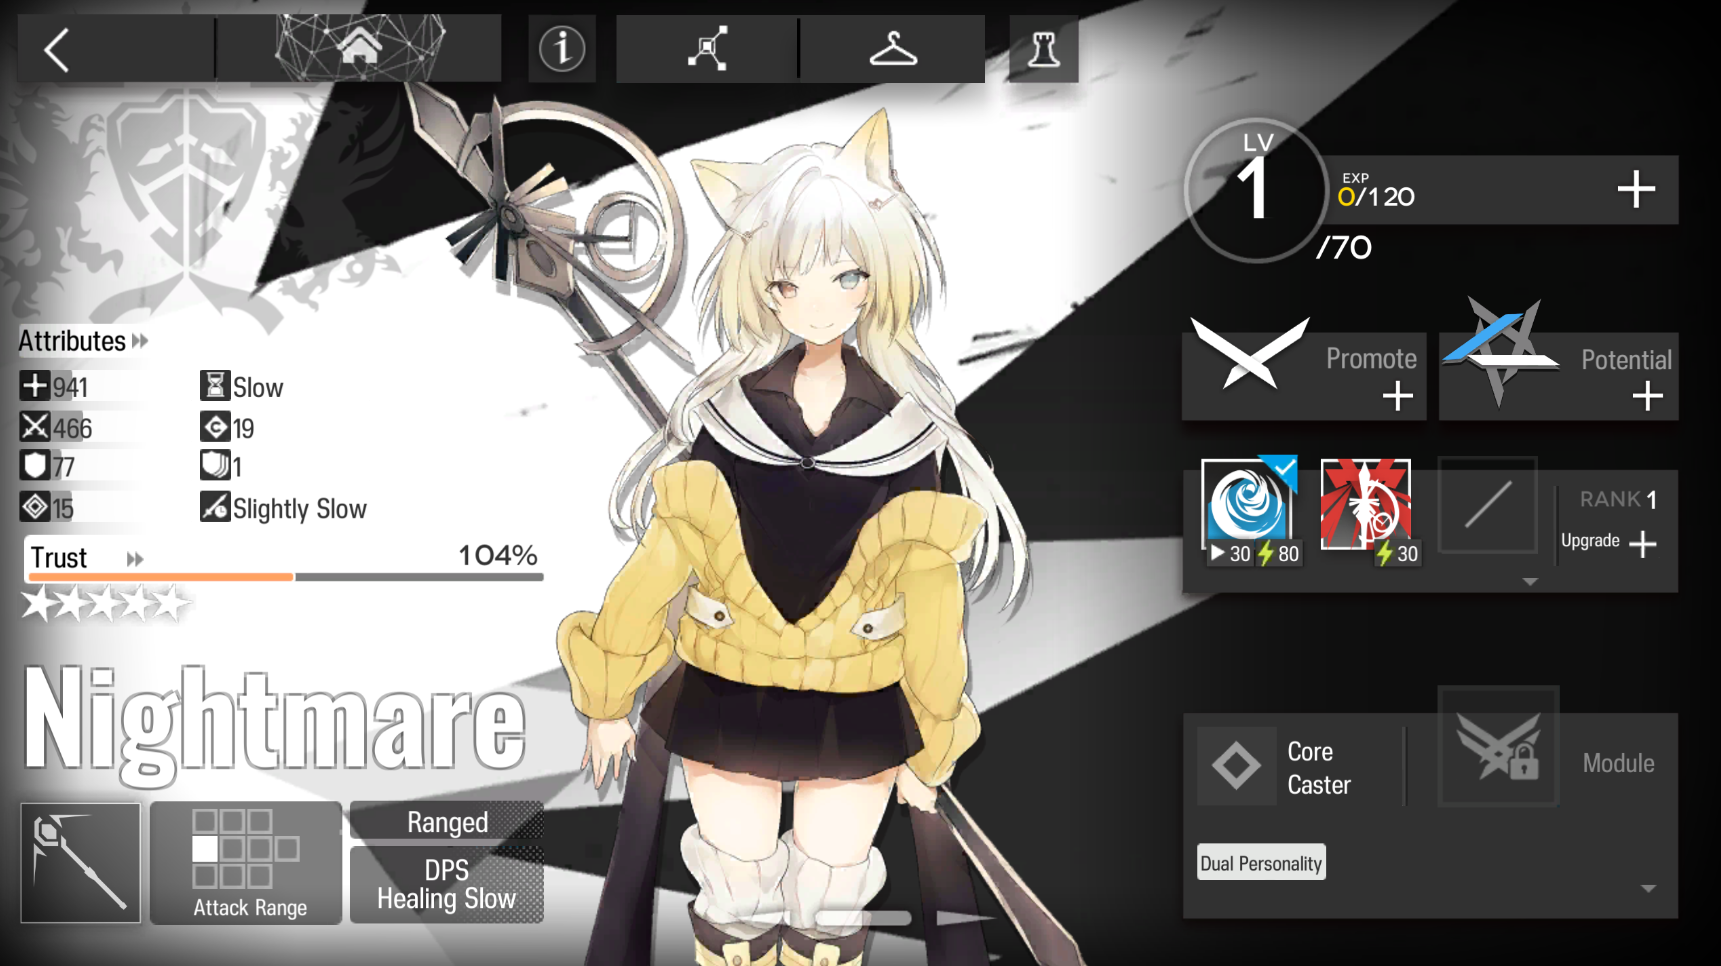Tap the RES diamond icon

34,507
